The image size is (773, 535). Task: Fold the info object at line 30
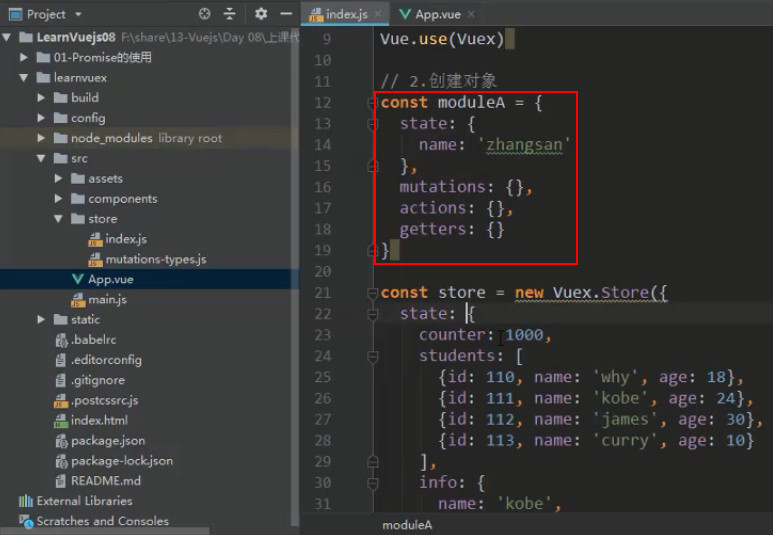[x=373, y=483]
